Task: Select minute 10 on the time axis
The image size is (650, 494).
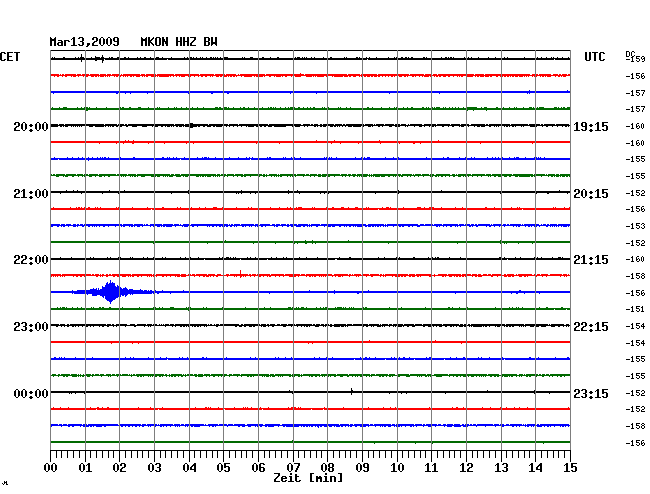Action: pyautogui.click(x=397, y=467)
